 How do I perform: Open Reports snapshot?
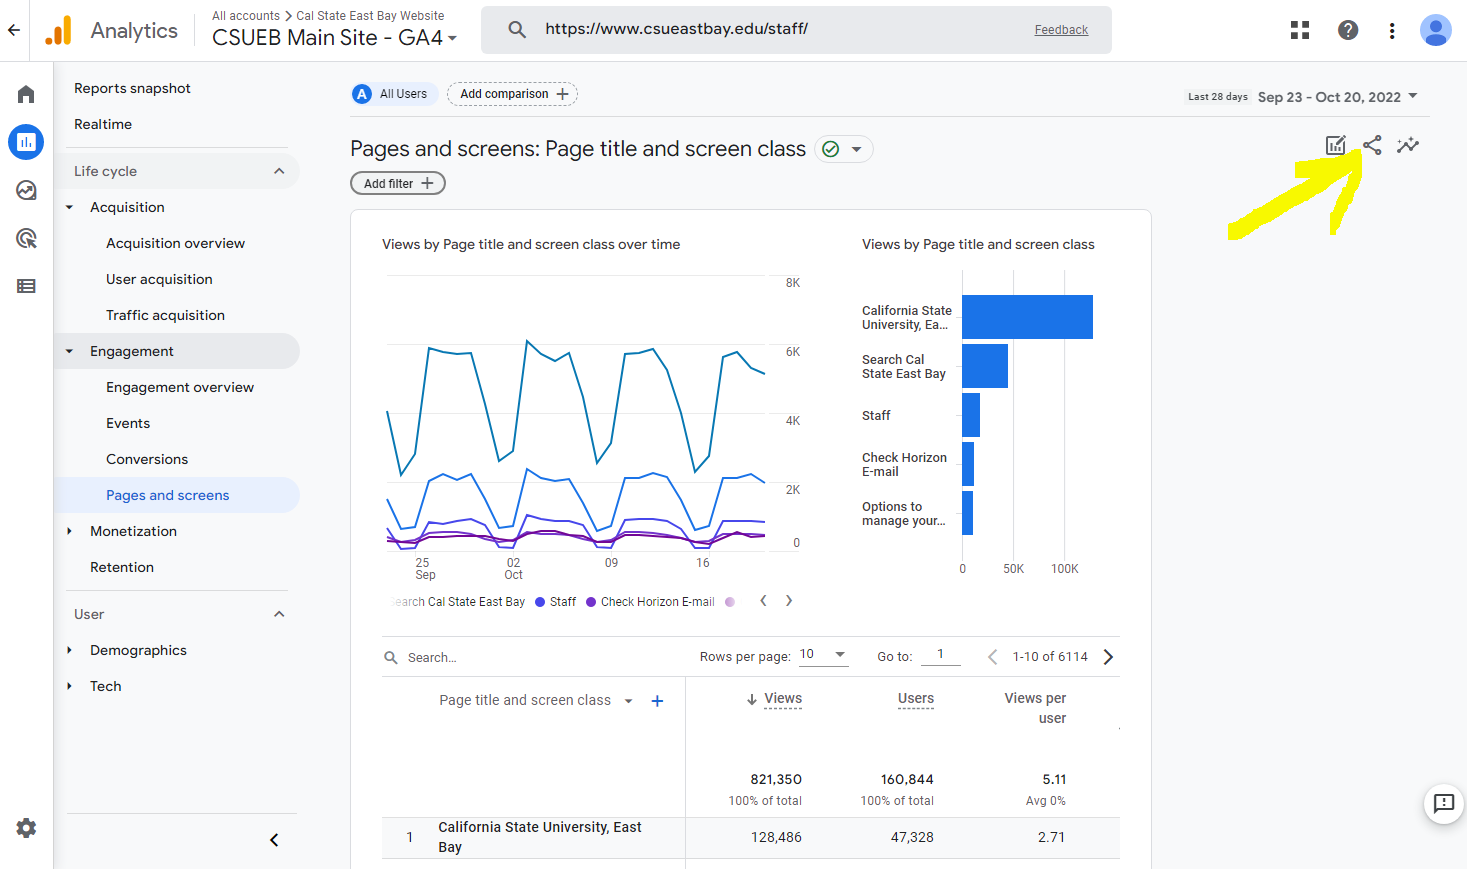coord(132,88)
